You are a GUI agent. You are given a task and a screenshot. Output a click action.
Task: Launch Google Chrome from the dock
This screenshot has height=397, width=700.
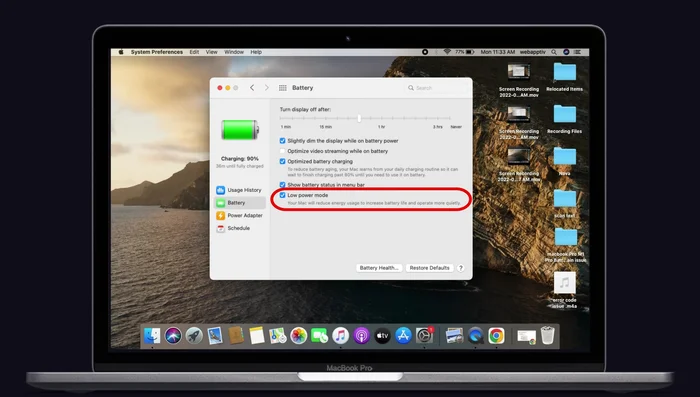pos(496,335)
